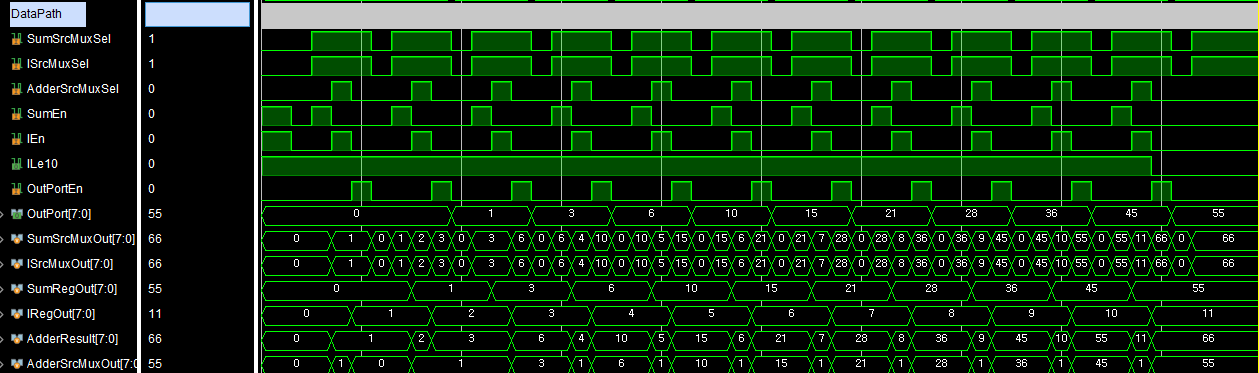
Task: Expand the SumRegOut[7:0] bus
Action: coord(3,289)
